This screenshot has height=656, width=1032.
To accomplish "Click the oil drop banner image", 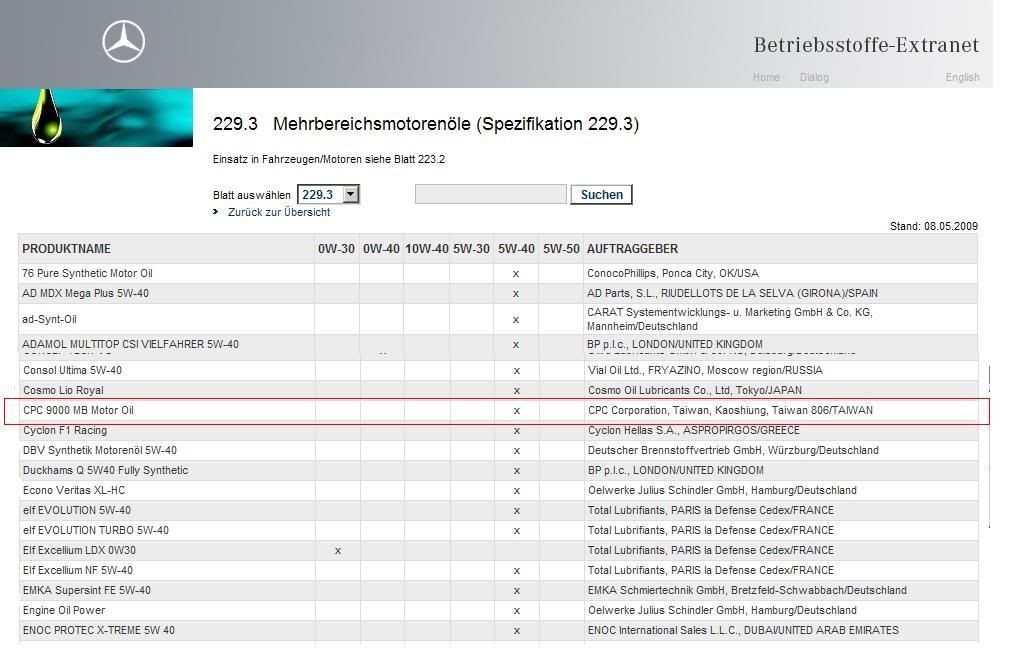I will point(96,118).
